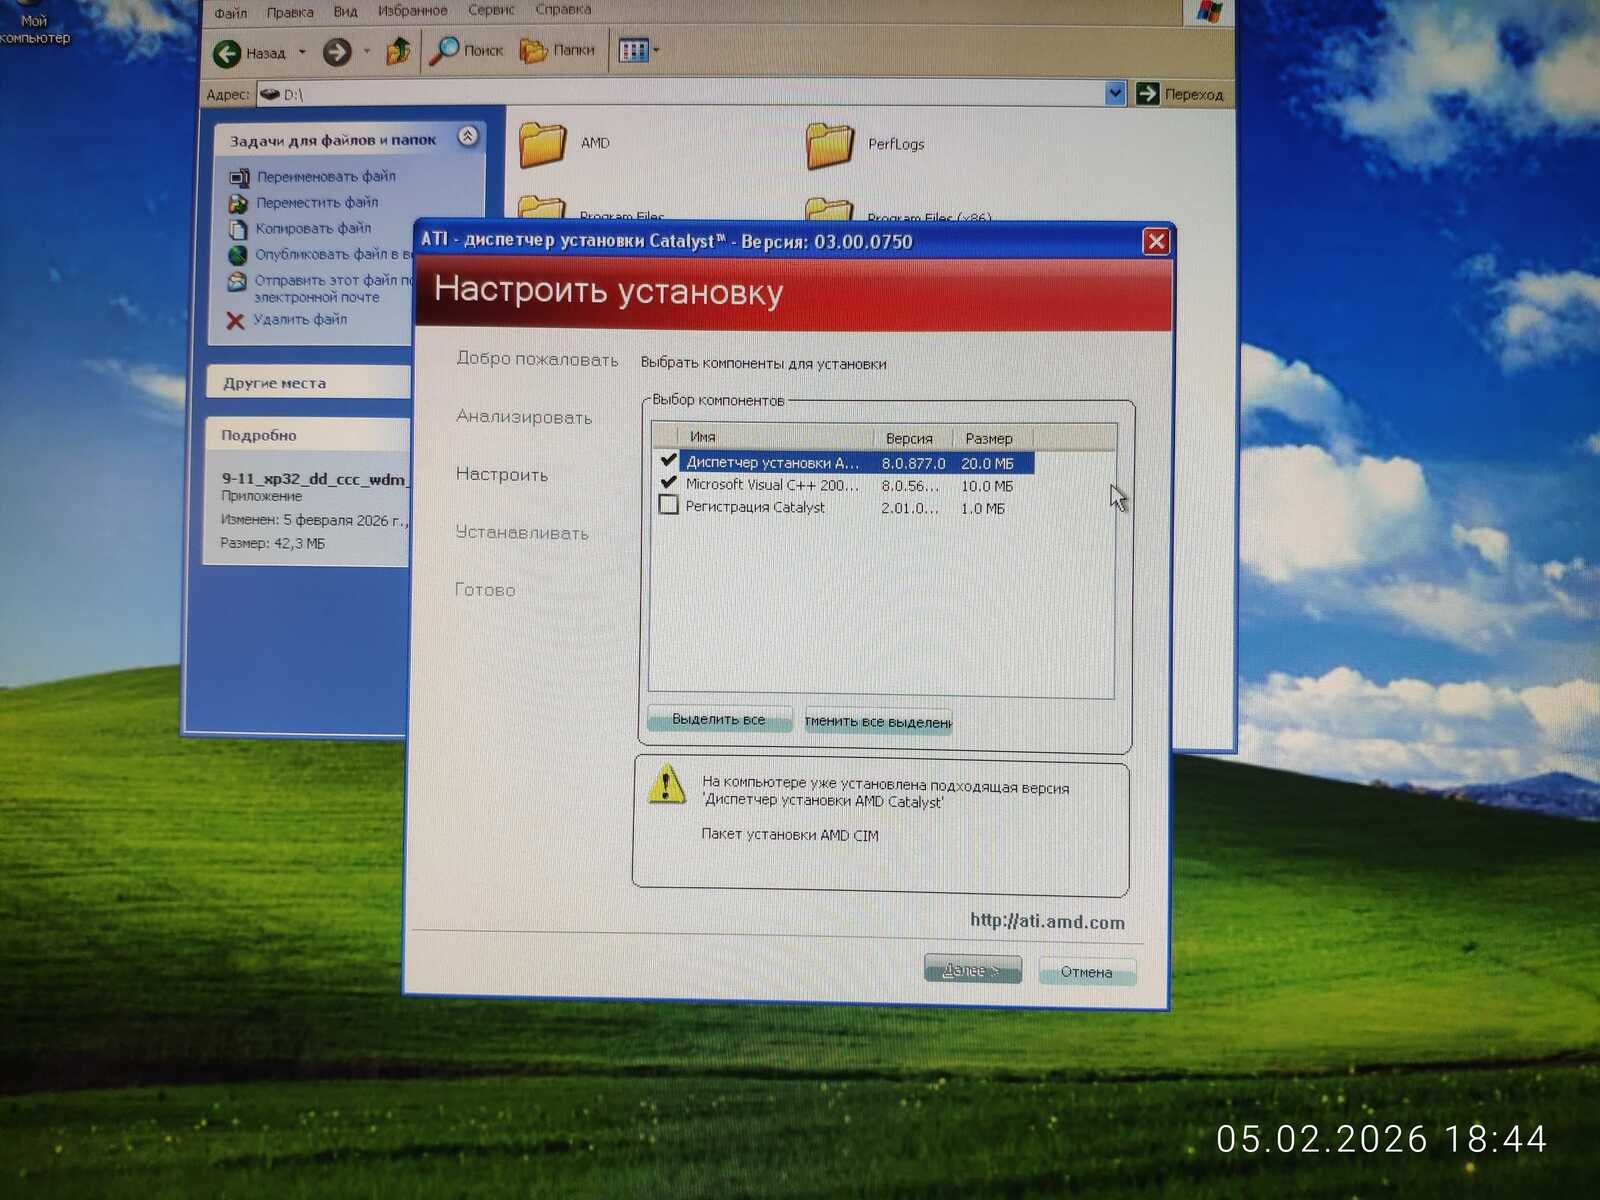
Task: Open the http://ati.amd.com link
Action: point(1047,922)
